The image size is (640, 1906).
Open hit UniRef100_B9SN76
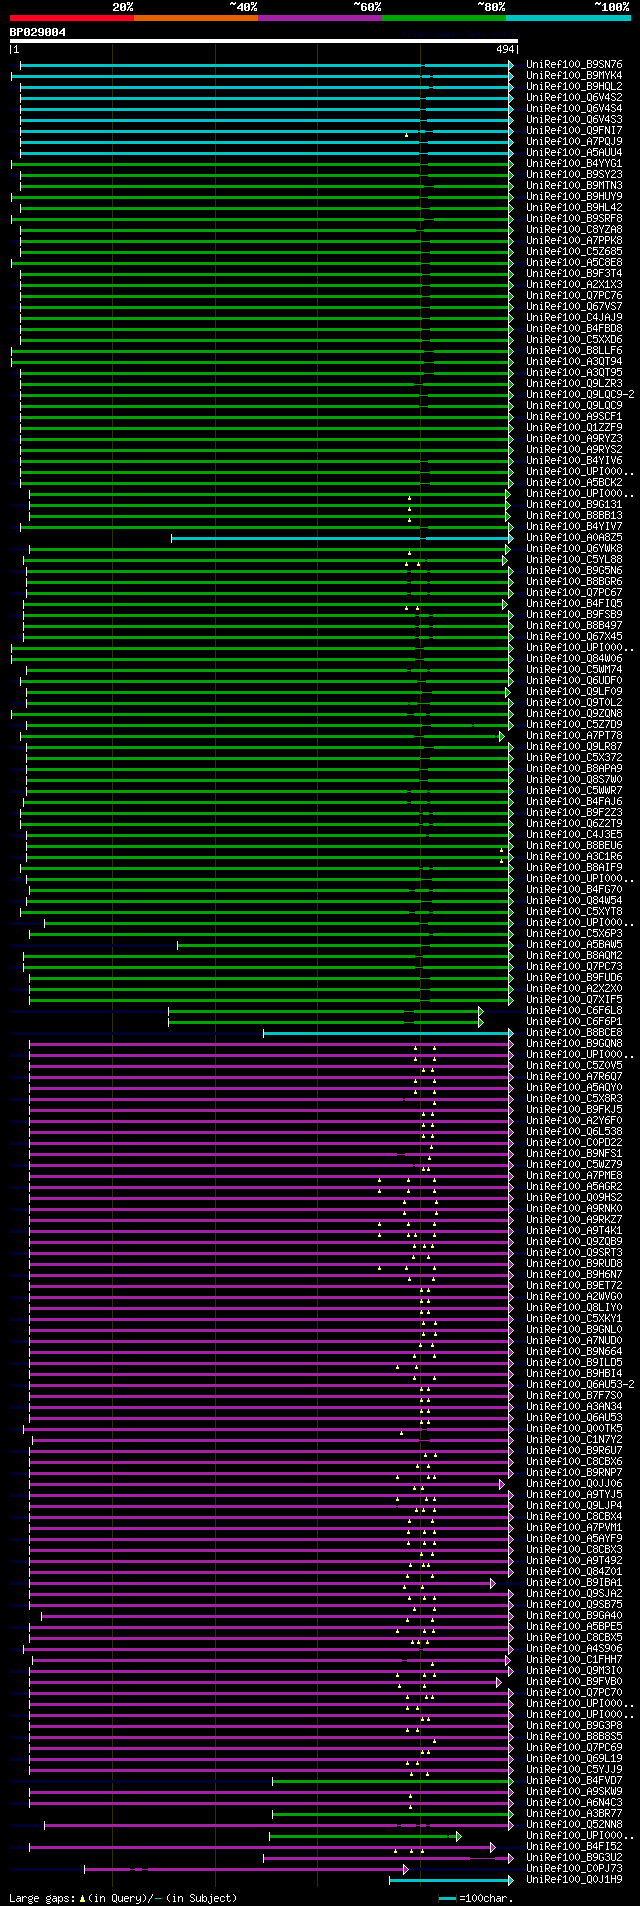pyautogui.click(x=574, y=65)
